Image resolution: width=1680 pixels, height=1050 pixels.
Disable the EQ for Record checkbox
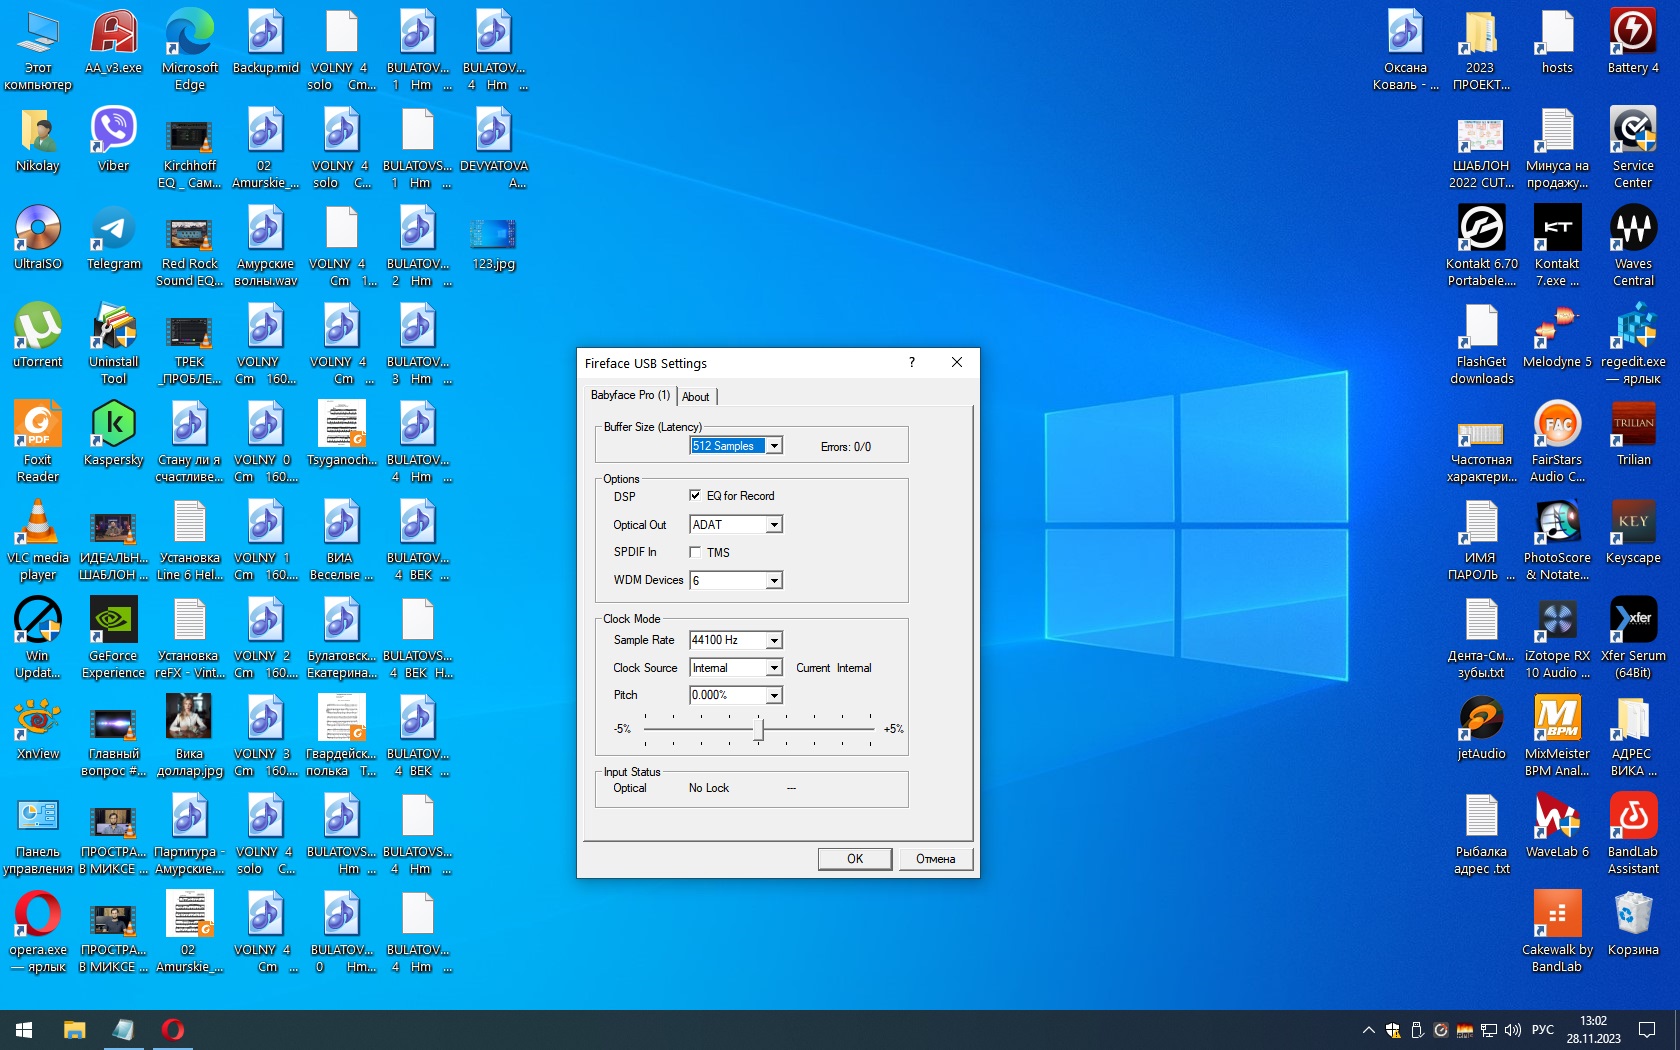coord(695,496)
